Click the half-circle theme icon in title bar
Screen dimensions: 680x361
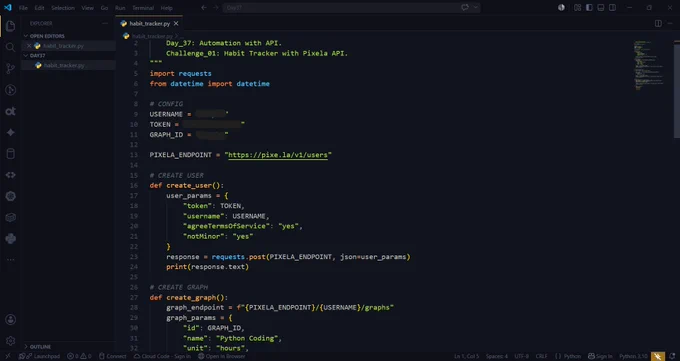click(561, 7)
